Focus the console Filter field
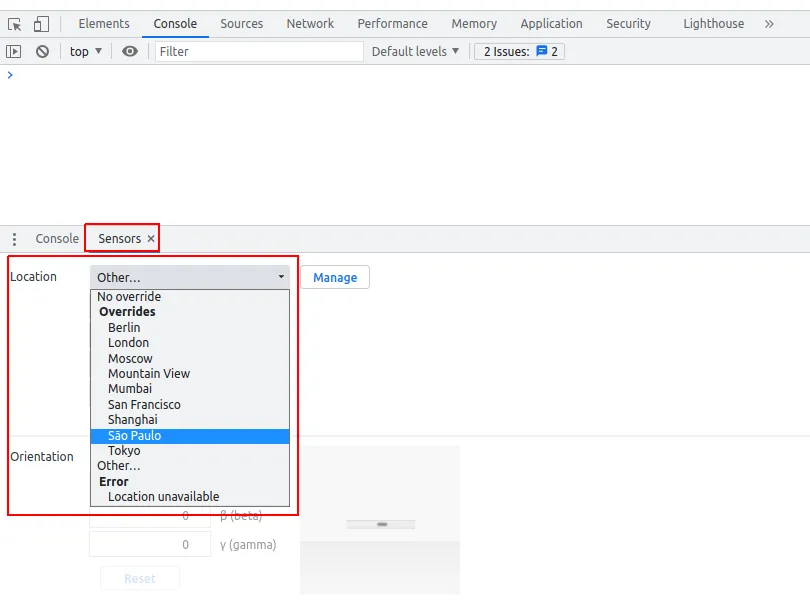 point(259,52)
